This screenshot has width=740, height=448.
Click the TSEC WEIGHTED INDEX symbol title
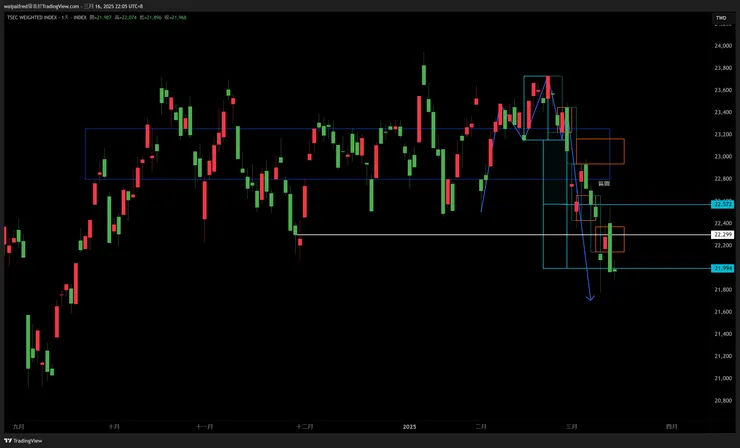point(33,17)
